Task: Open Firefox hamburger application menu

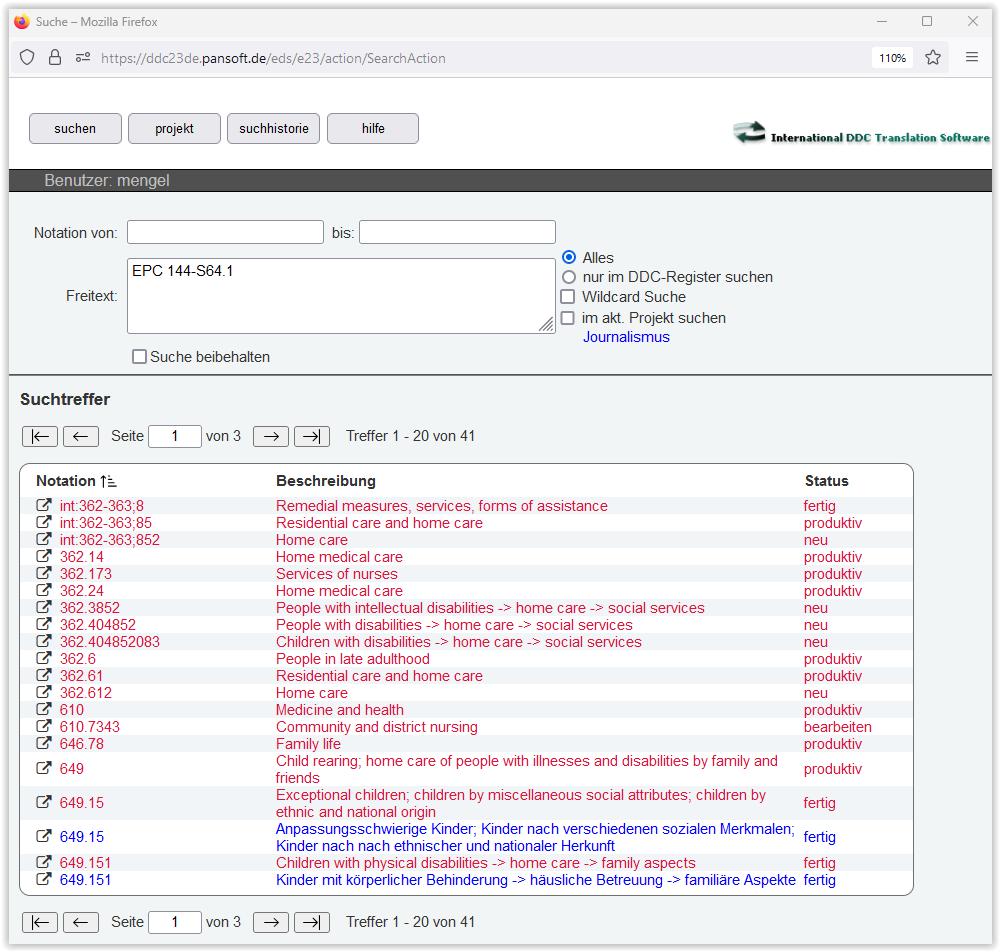Action: point(971,58)
